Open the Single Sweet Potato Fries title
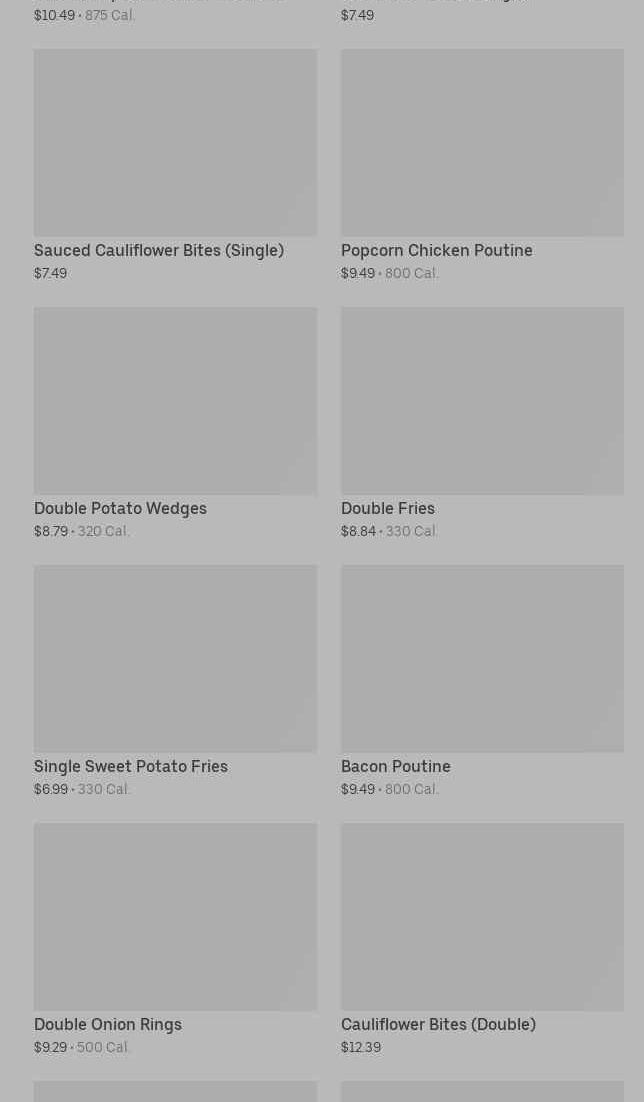This screenshot has width=644, height=1102. (131, 767)
